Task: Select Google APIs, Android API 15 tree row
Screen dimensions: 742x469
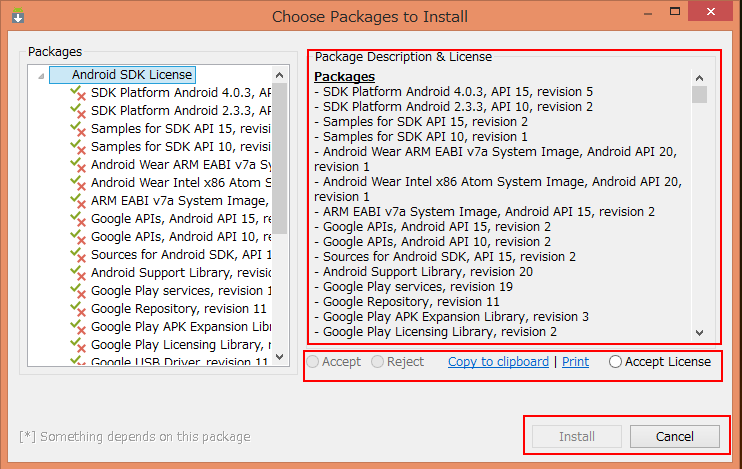Action: (181, 219)
